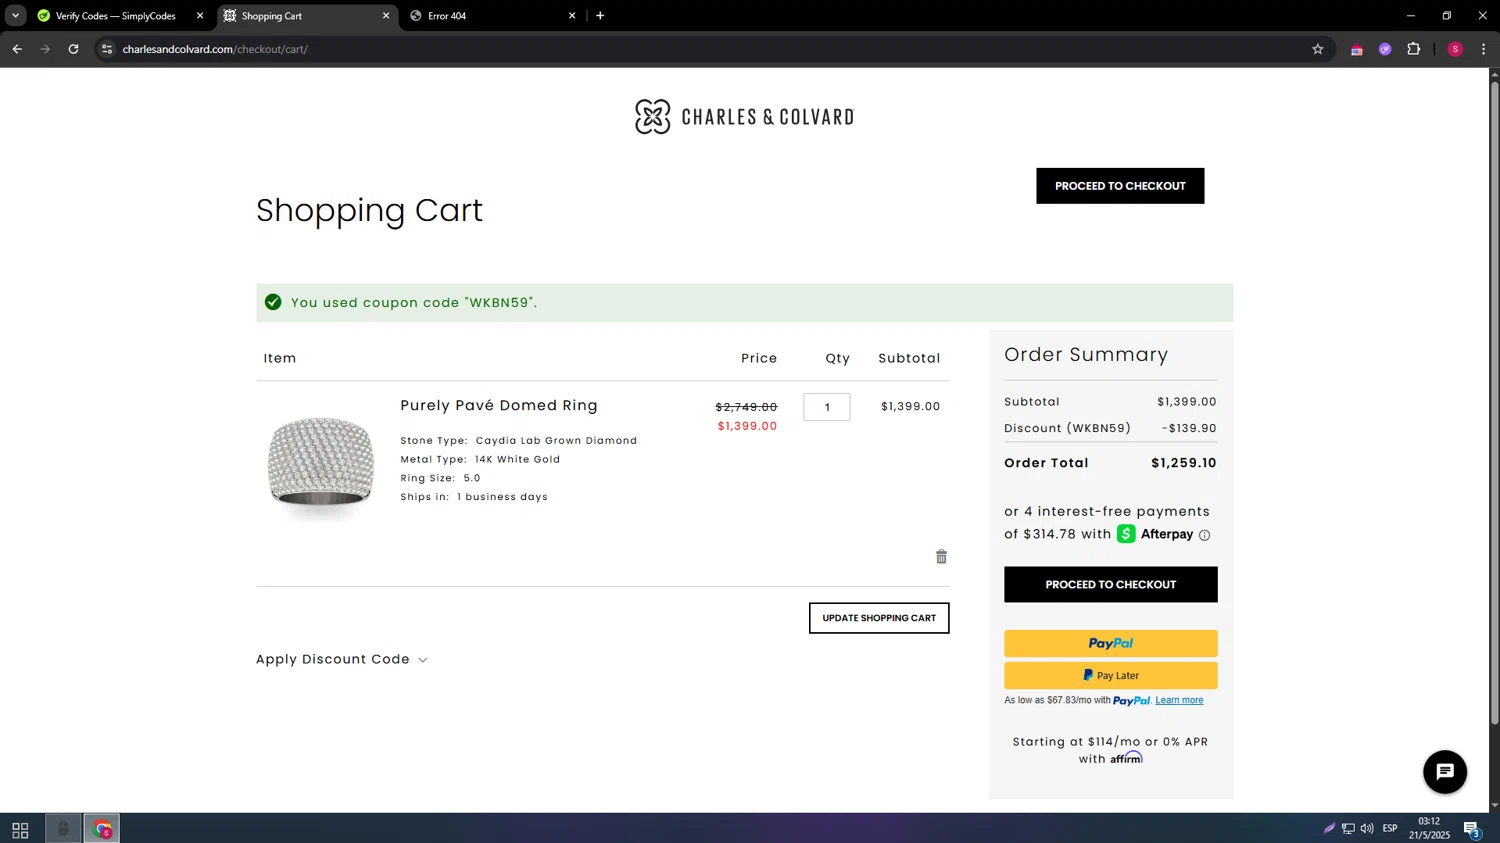Click Proceed to Checkout in Order Summary

tap(1110, 585)
